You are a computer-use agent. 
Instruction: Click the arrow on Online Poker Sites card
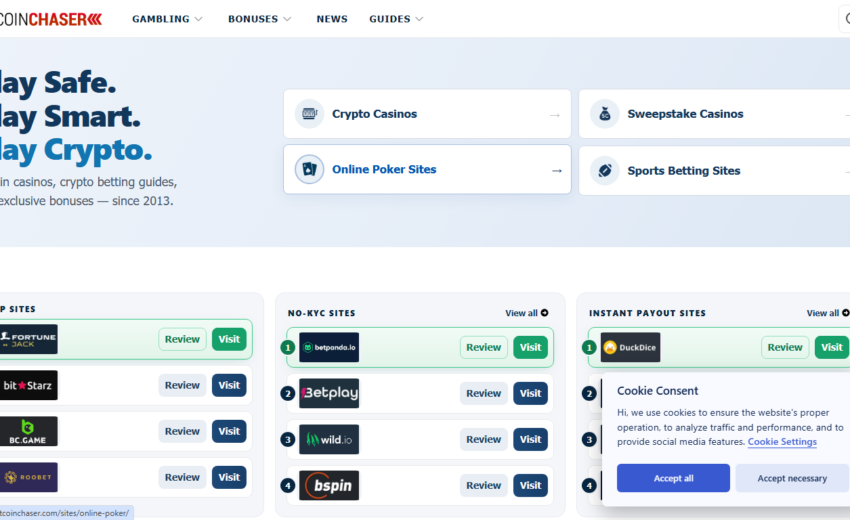pos(557,171)
